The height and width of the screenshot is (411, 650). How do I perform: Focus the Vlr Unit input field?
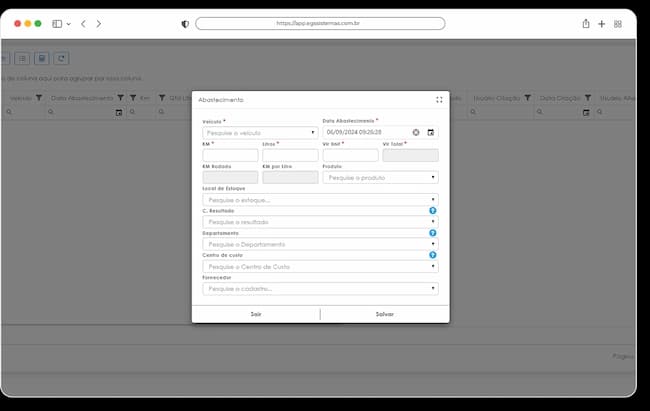coord(351,155)
